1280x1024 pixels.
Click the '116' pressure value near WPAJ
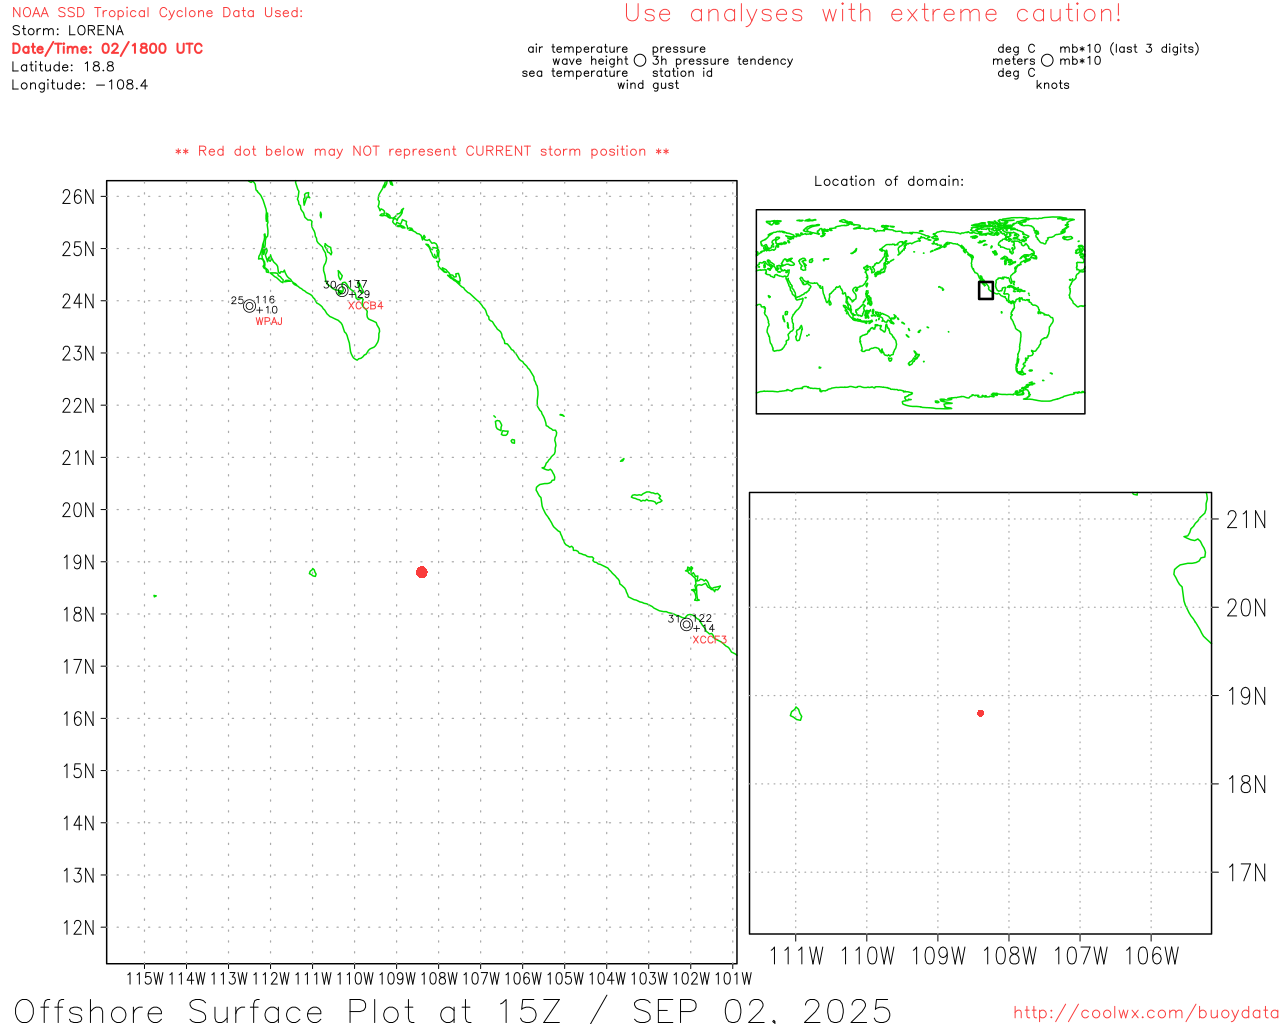(265, 300)
